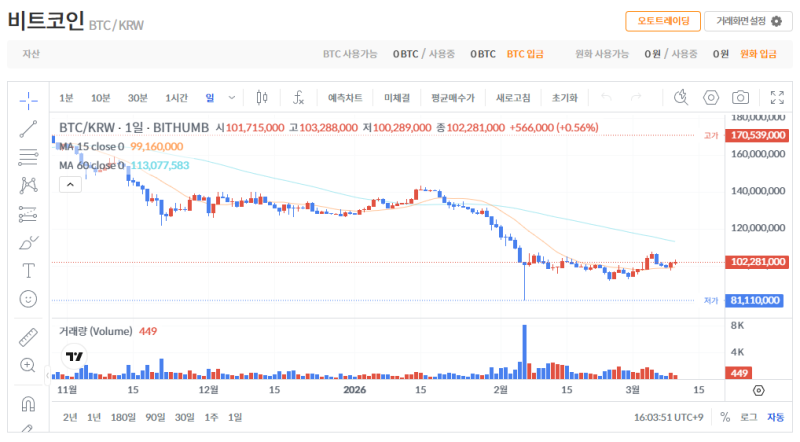This screenshot has height=442, width=800.
Task: Select the forecast and measurement tool
Action: click(29, 214)
